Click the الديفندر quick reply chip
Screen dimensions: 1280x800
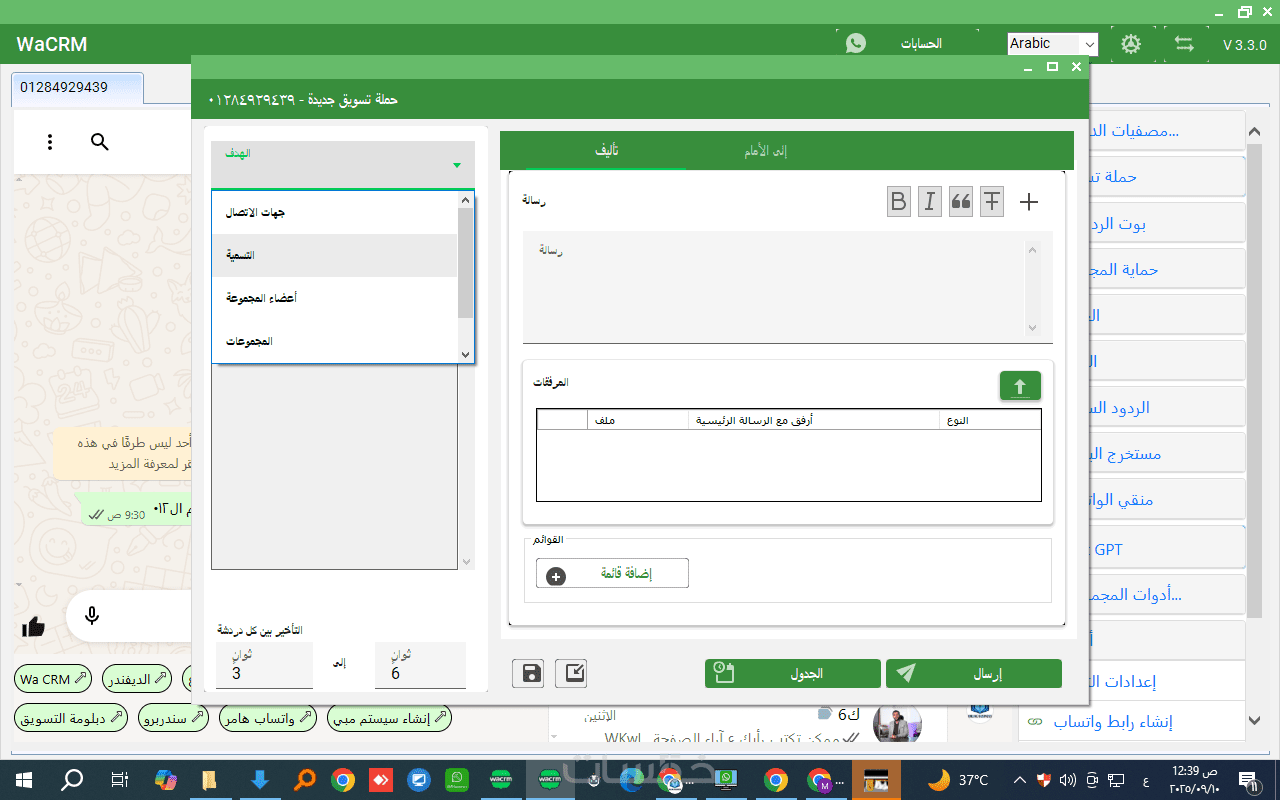[x=136, y=680]
